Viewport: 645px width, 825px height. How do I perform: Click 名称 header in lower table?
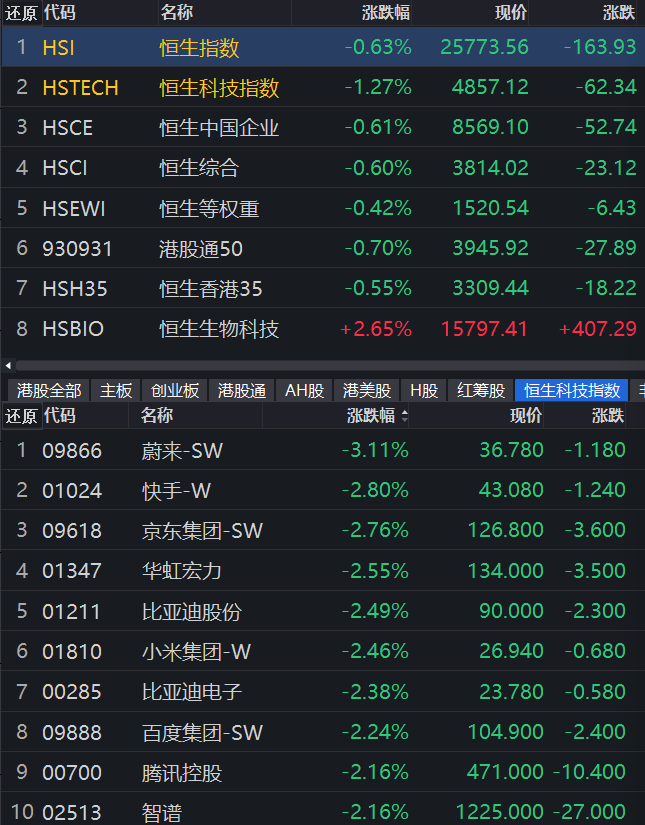pos(157,416)
